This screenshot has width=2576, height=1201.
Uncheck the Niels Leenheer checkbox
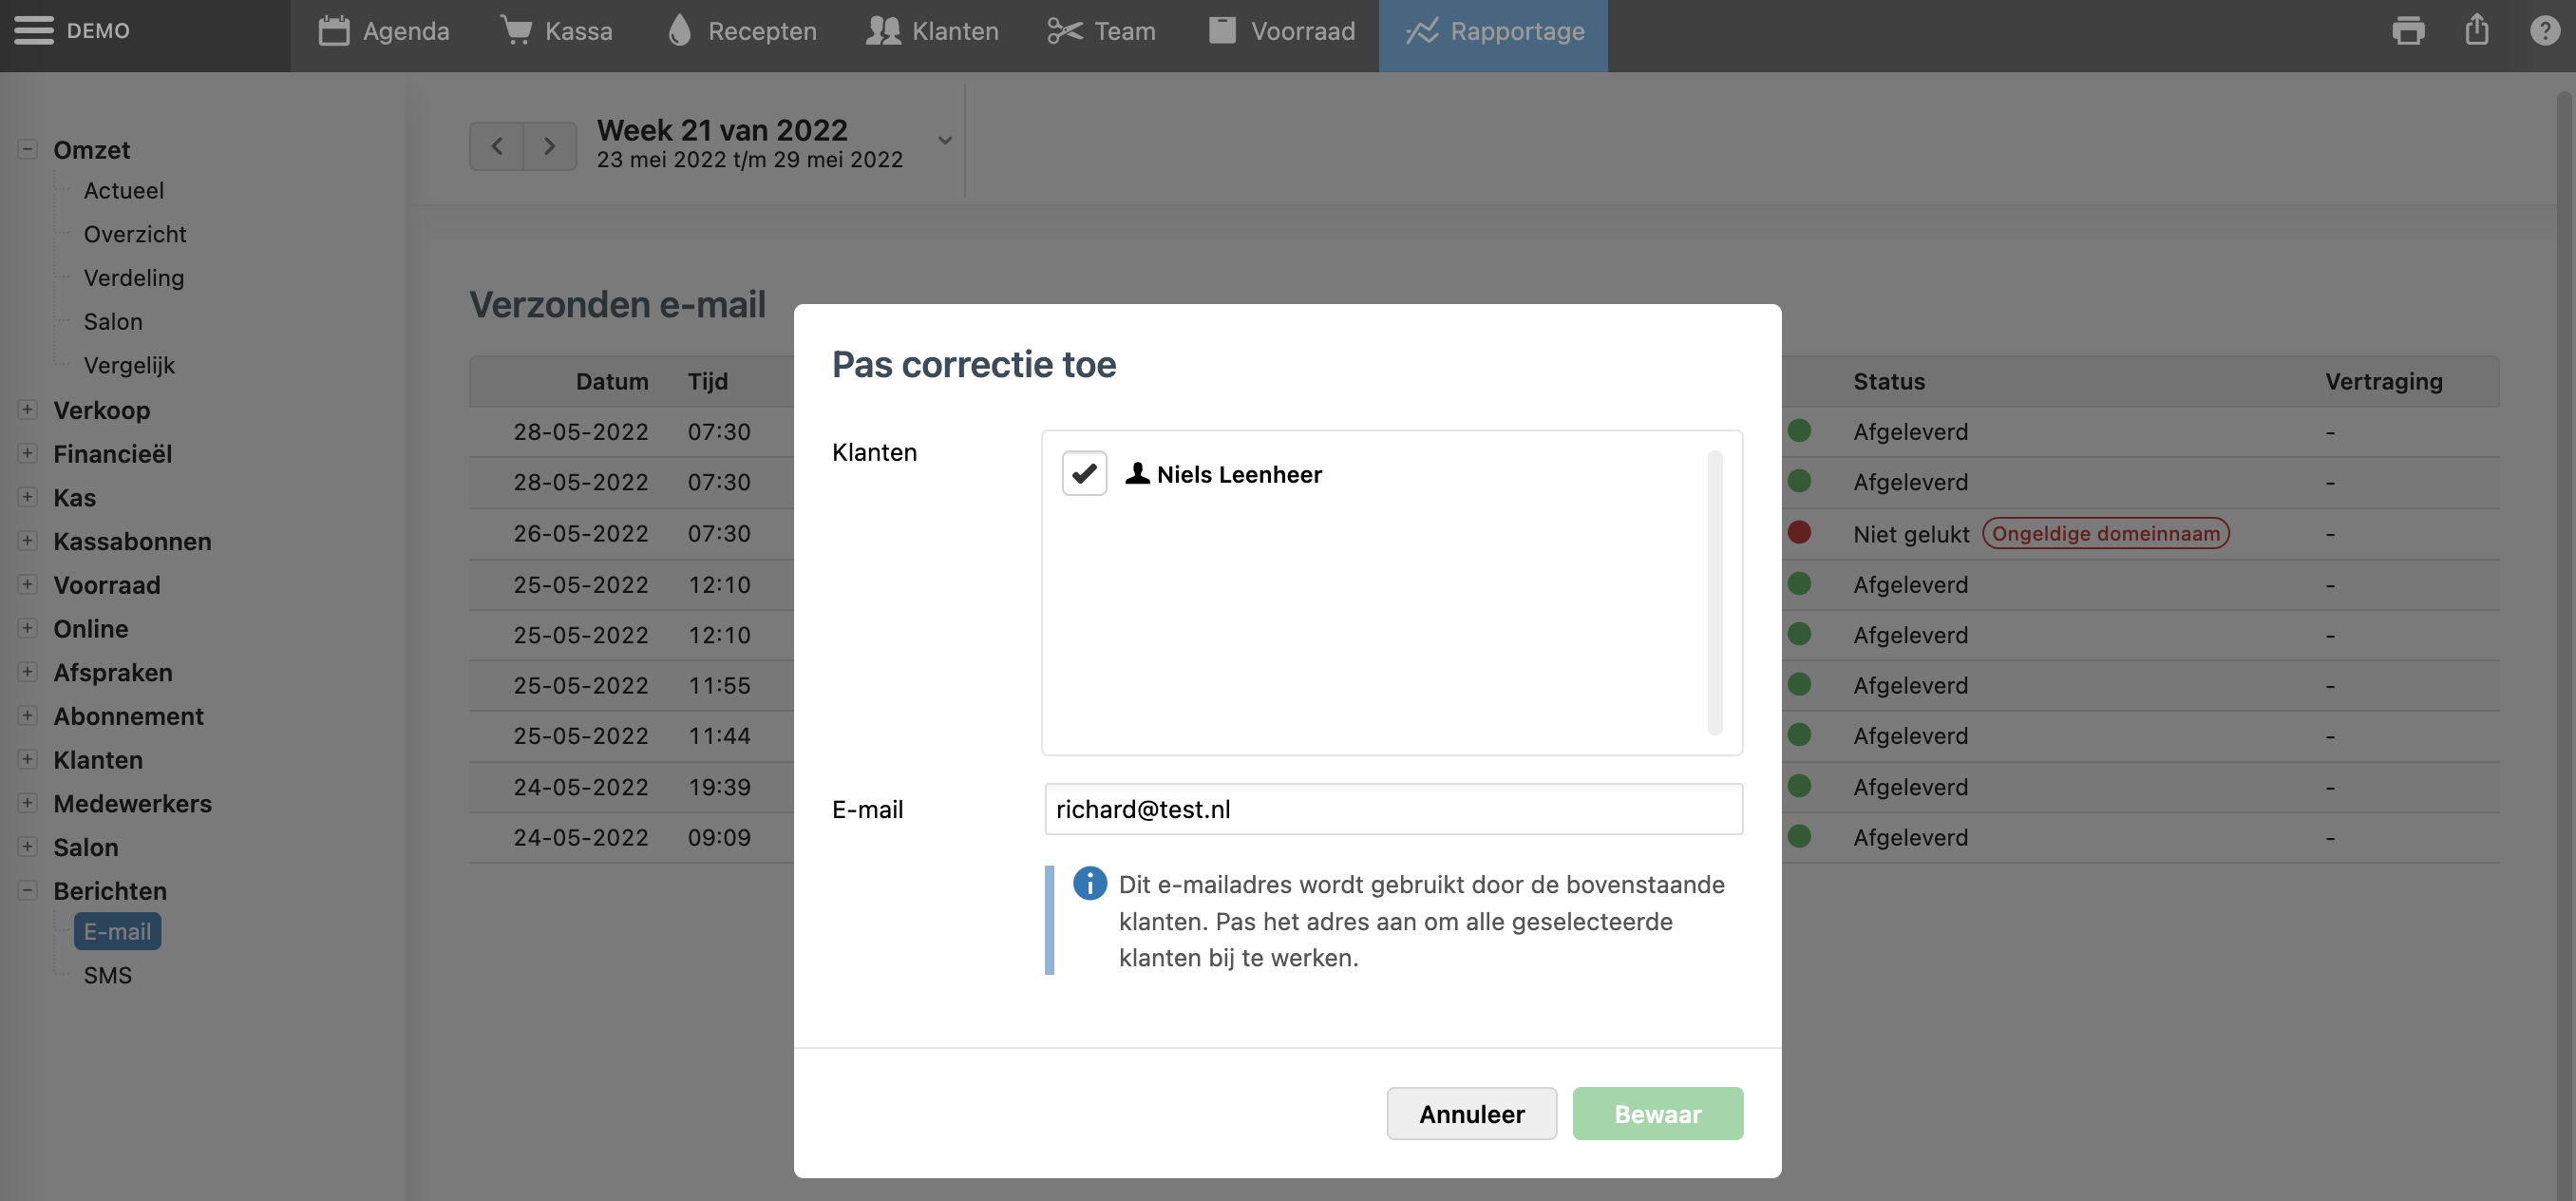[1084, 474]
